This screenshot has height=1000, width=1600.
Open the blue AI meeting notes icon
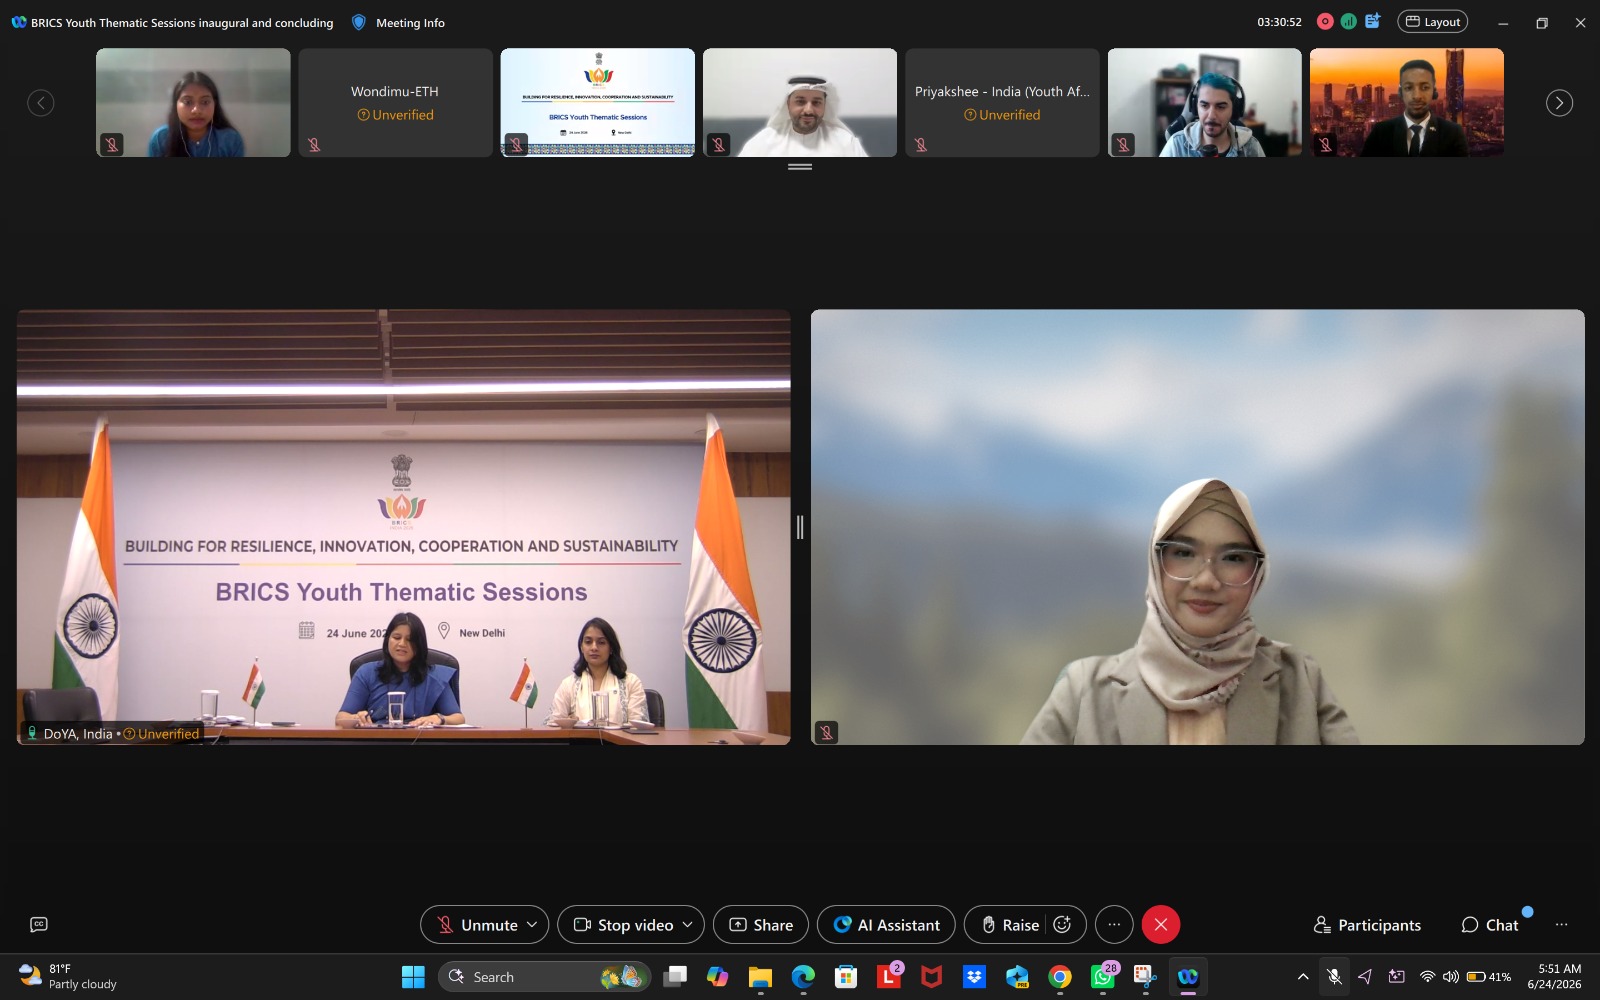click(1373, 21)
